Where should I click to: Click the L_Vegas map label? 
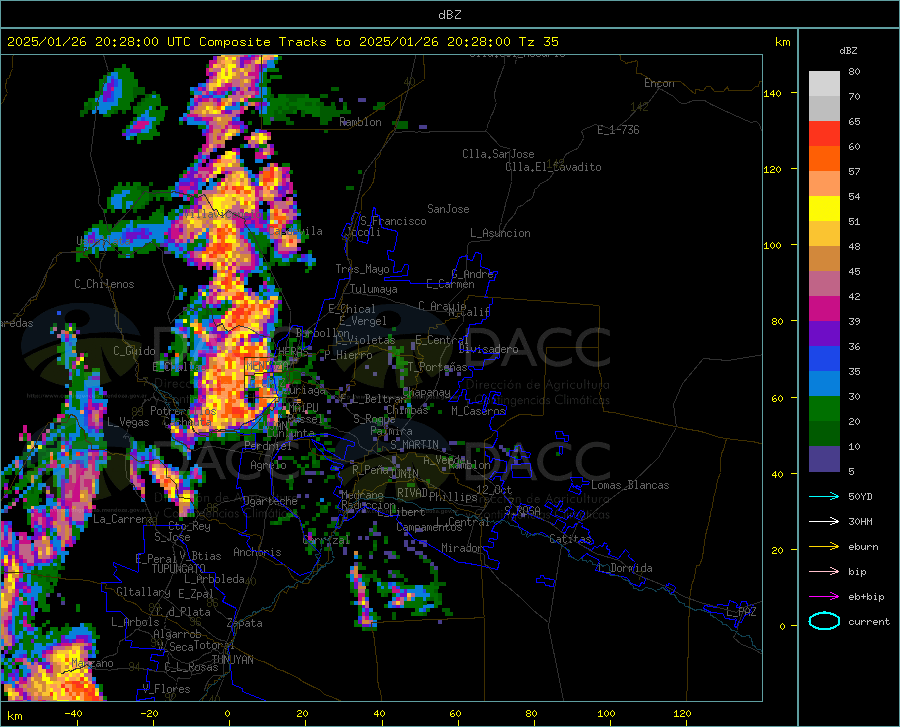point(128,422)
